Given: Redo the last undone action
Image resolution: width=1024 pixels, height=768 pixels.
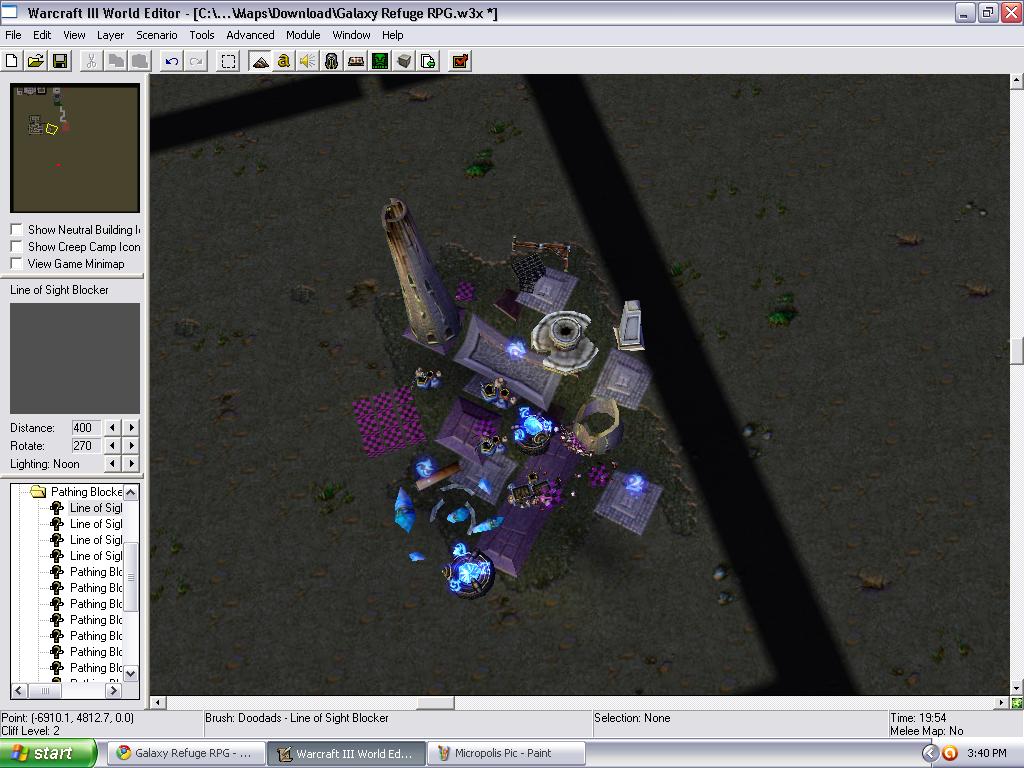Looking at the screenshot, I should (x=196, y=61).
